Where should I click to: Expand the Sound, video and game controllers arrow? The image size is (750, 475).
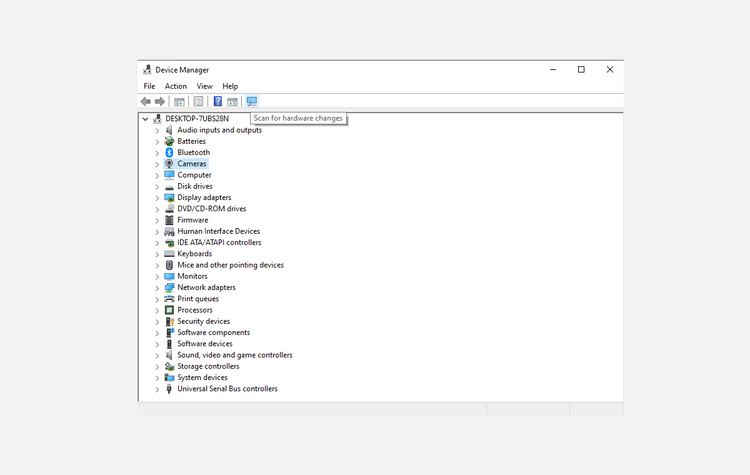pyautogui.click(x=157, y=355)
